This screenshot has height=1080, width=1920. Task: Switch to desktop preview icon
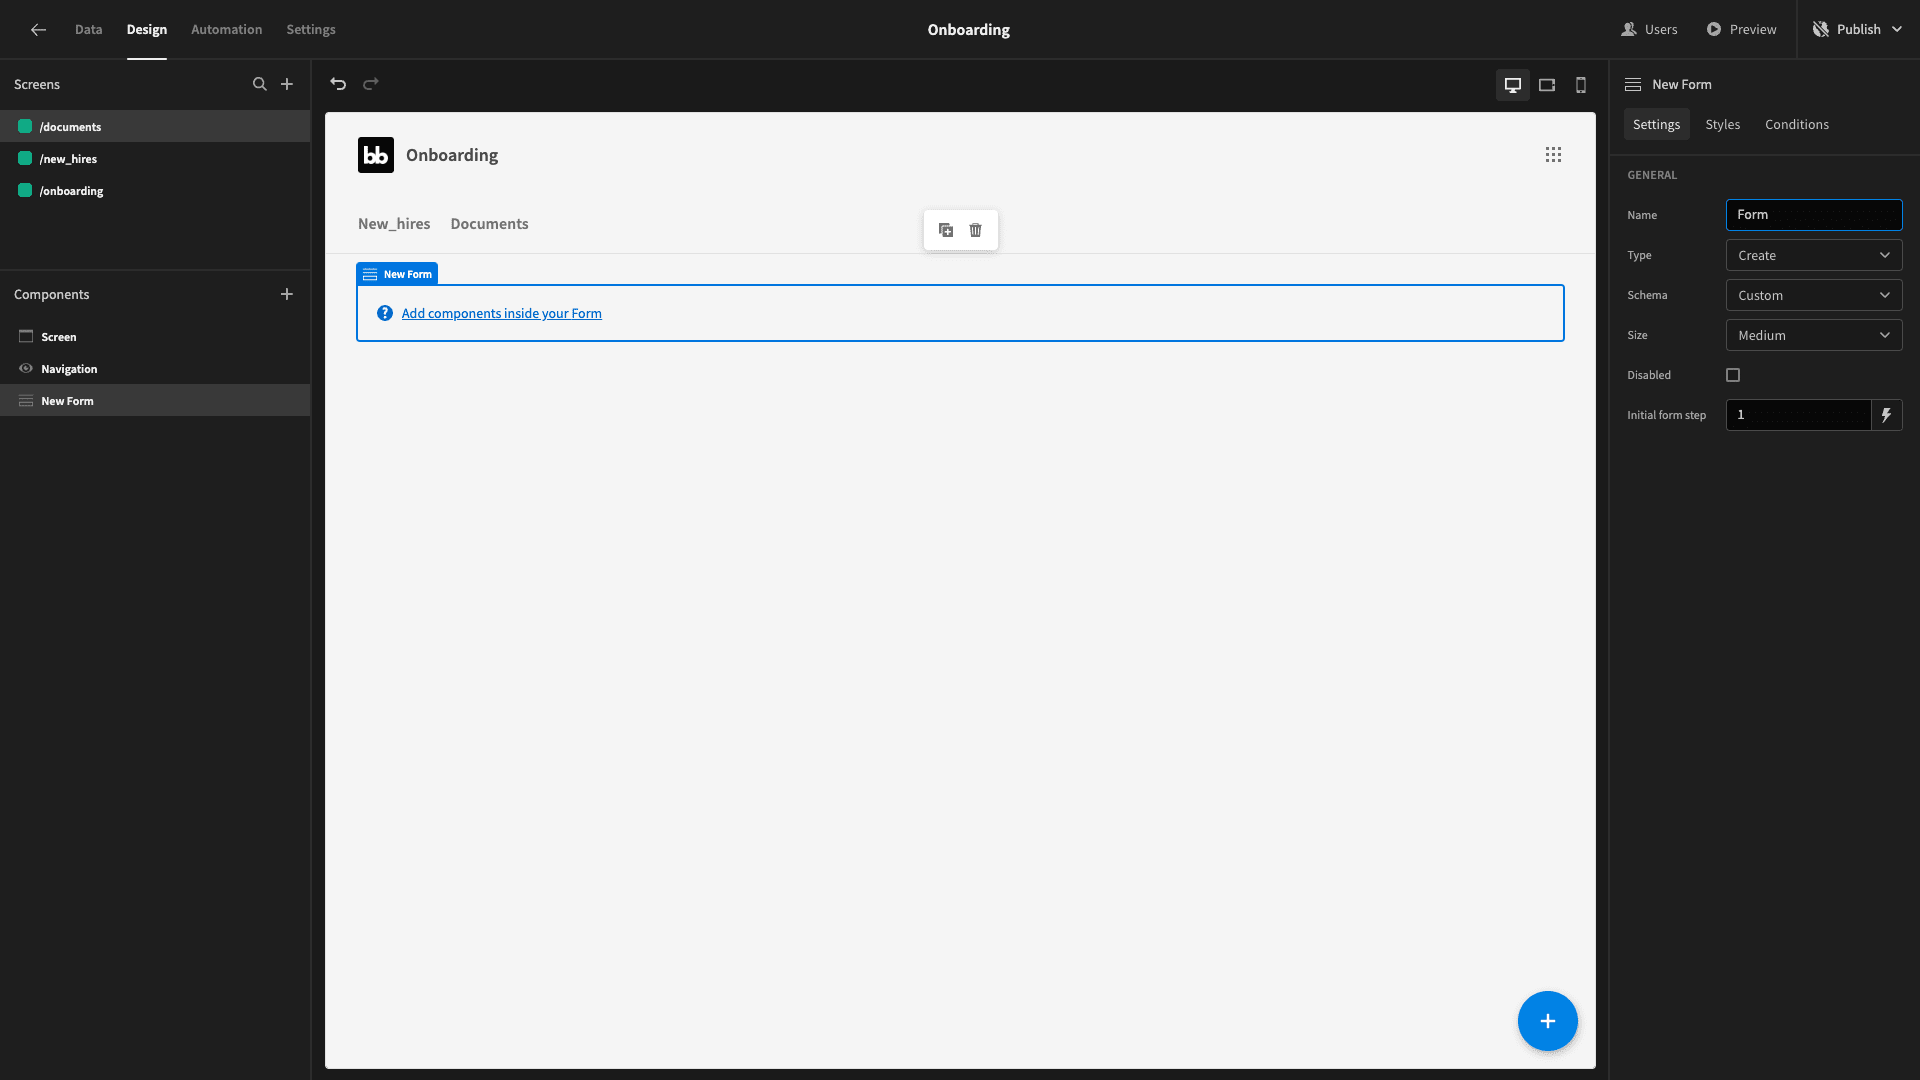(1513, 85)
